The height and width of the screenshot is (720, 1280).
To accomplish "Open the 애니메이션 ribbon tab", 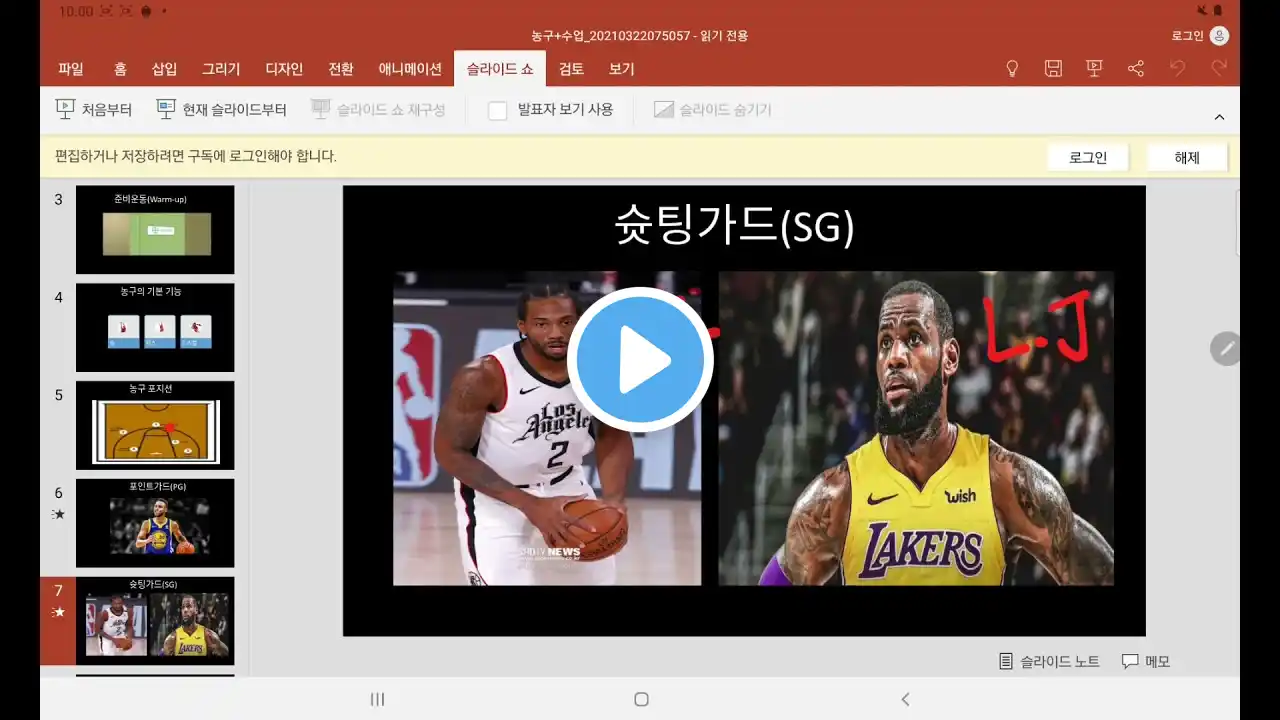I will tap(410, 69).
